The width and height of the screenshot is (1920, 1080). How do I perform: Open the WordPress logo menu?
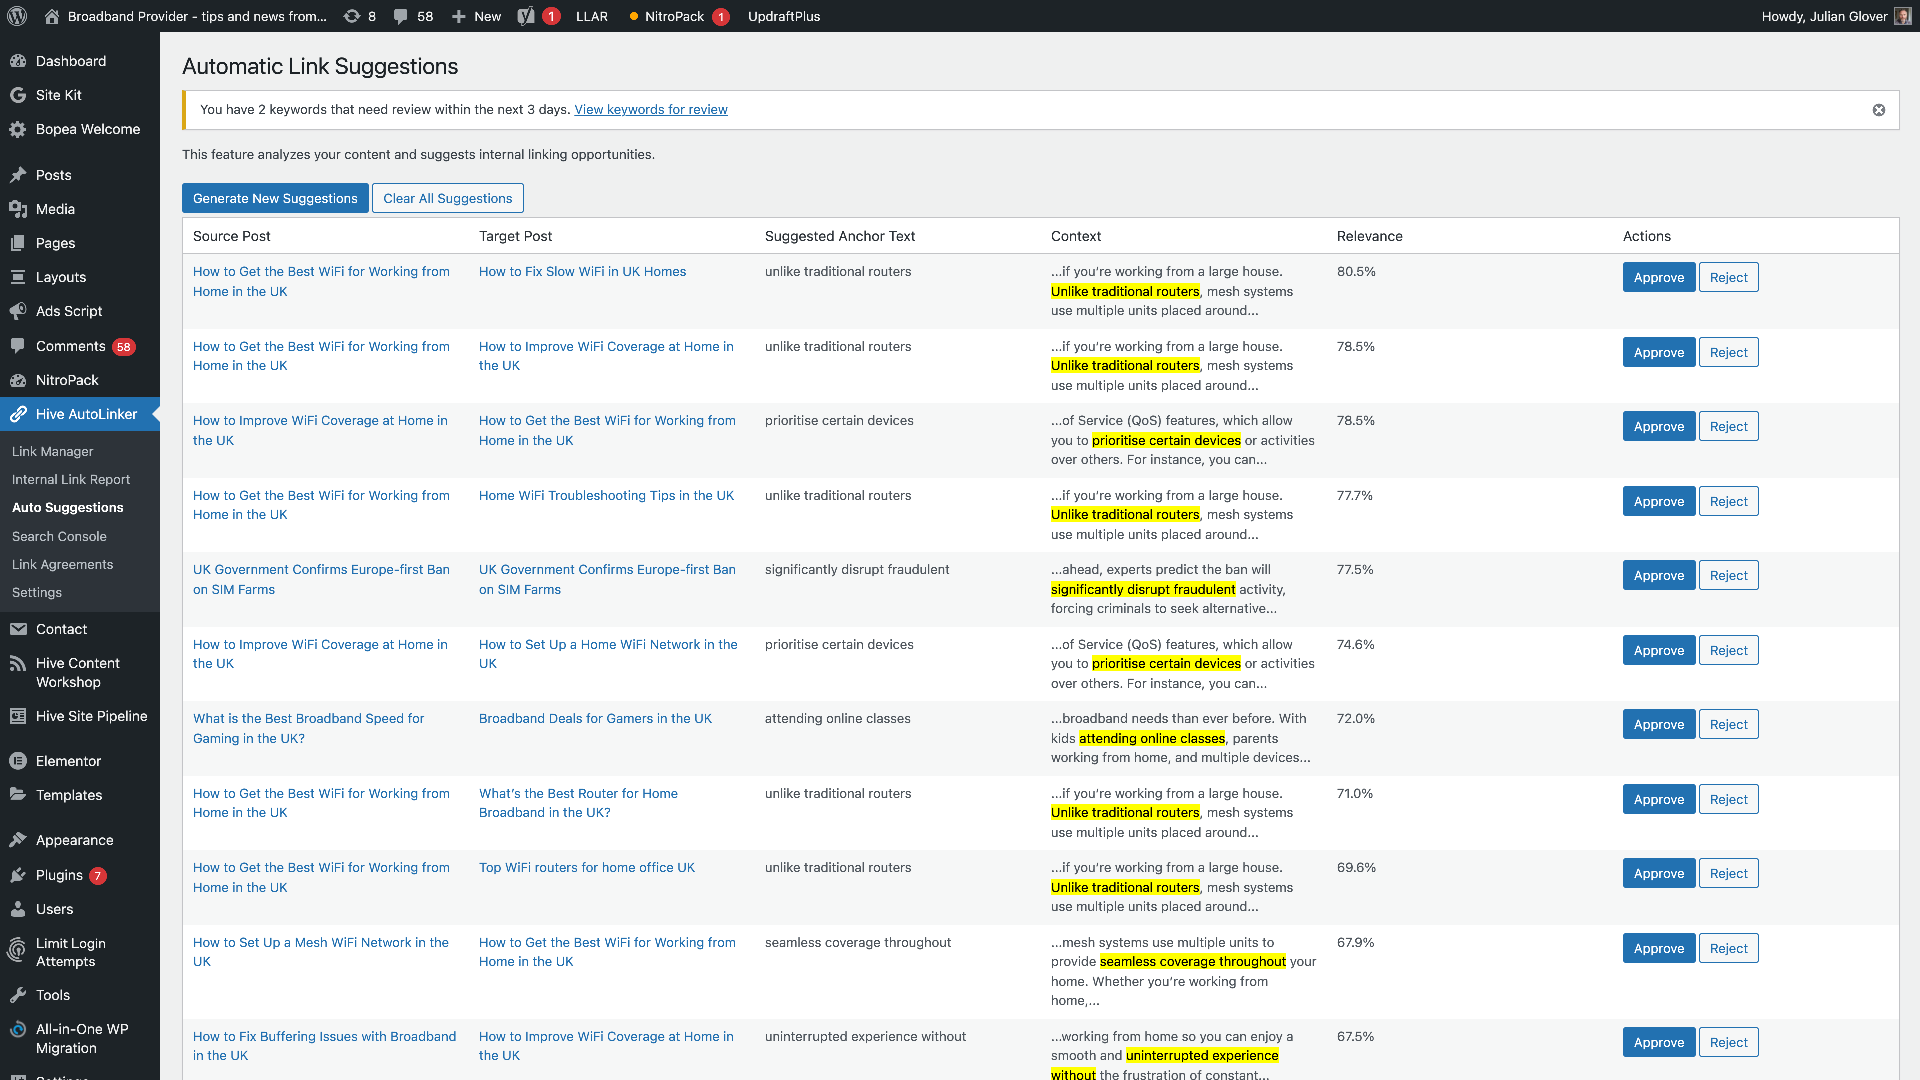tap(16, 16)
